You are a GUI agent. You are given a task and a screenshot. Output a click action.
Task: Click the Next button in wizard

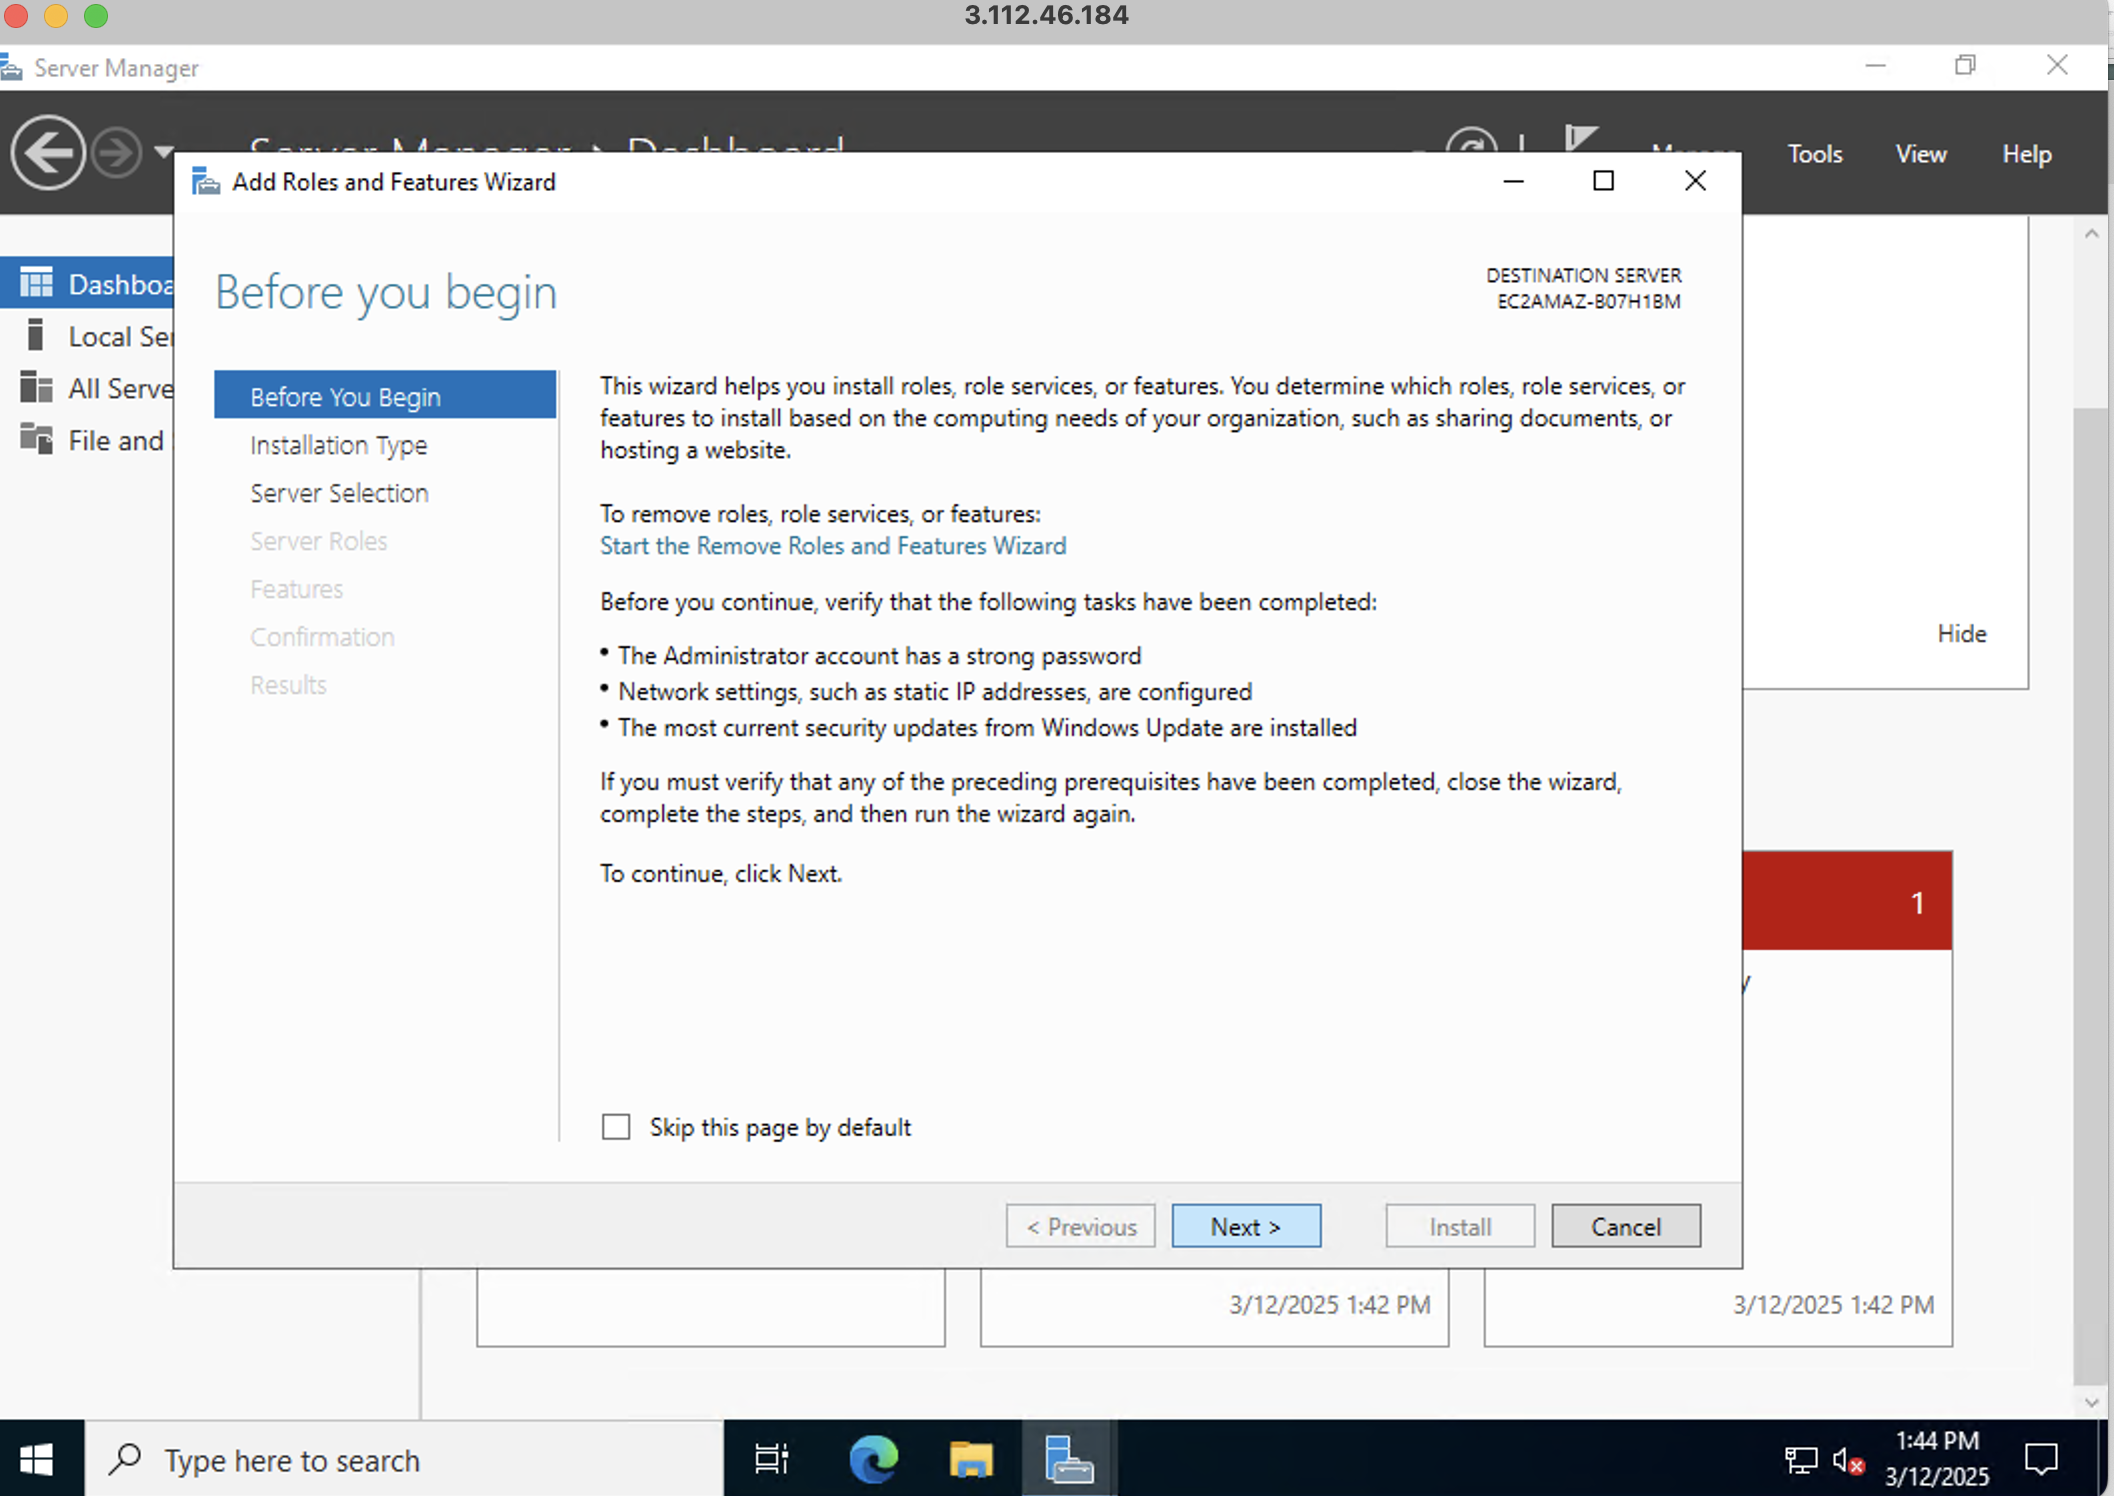(x=1245, y=1226)
